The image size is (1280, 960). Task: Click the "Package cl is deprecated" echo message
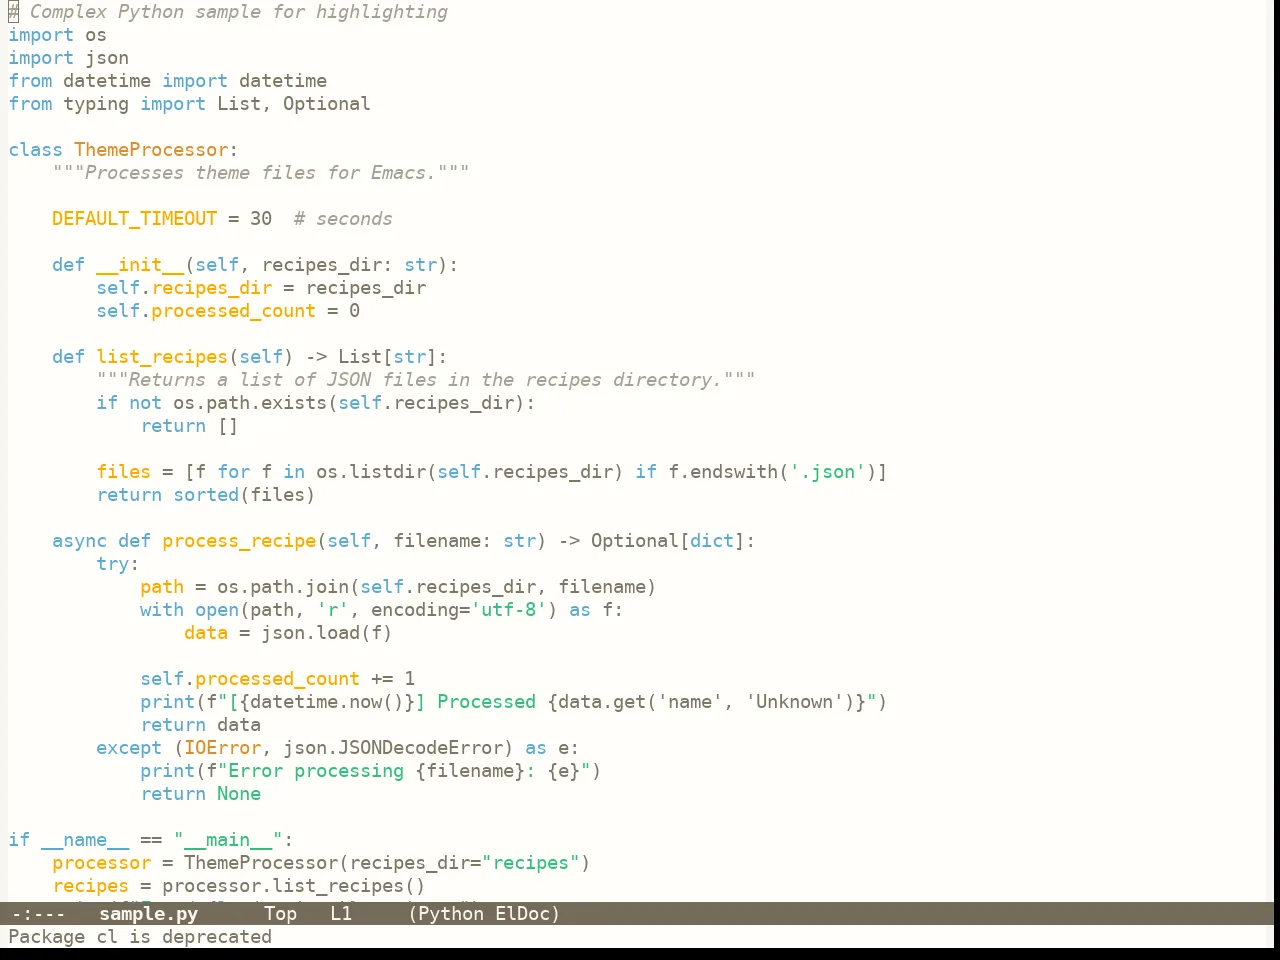pos(140,937)
